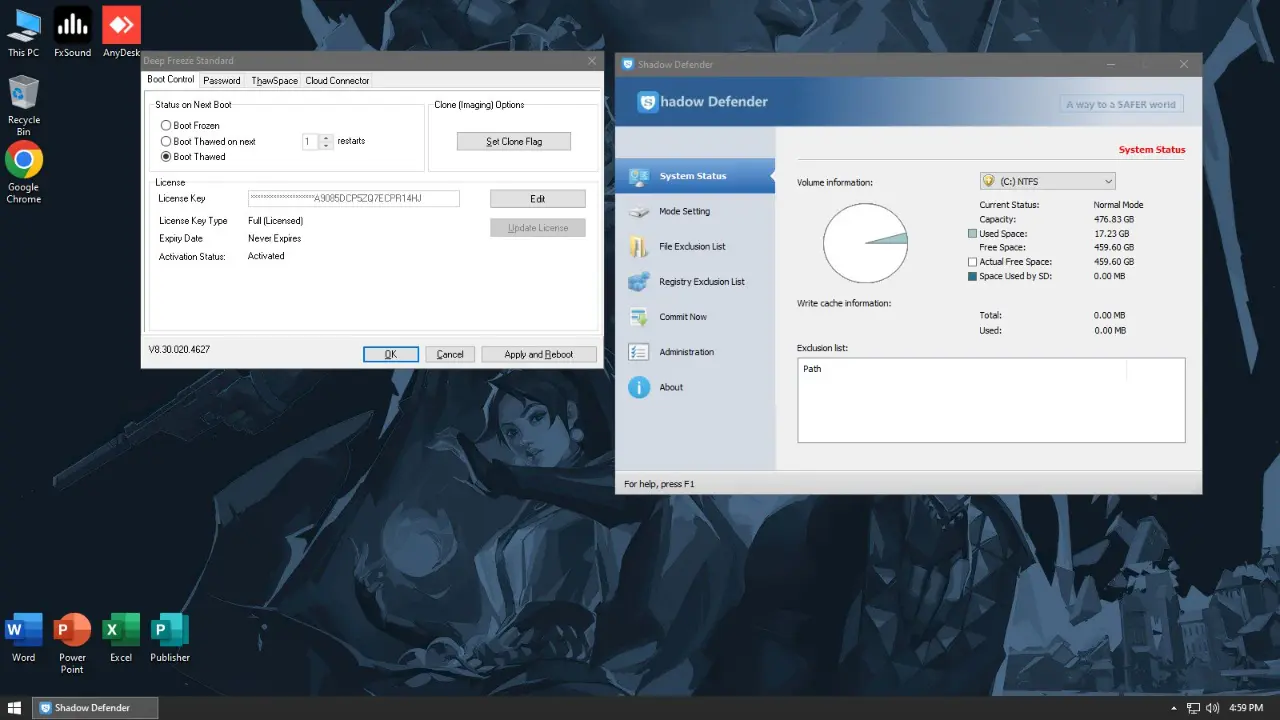Click Shadow Defender taskbar button
This screenshot has width=1280, height=720.
(96, 708)
